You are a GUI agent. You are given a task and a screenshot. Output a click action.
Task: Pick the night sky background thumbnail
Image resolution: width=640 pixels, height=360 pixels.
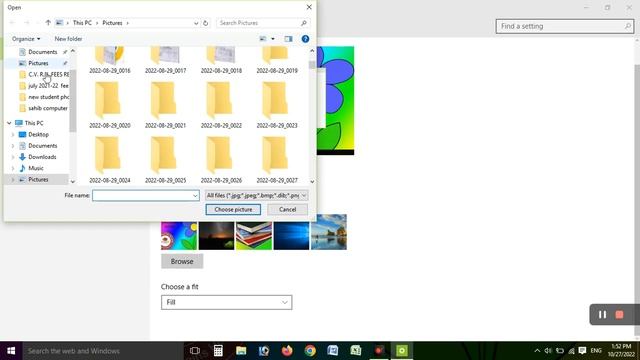216,236
